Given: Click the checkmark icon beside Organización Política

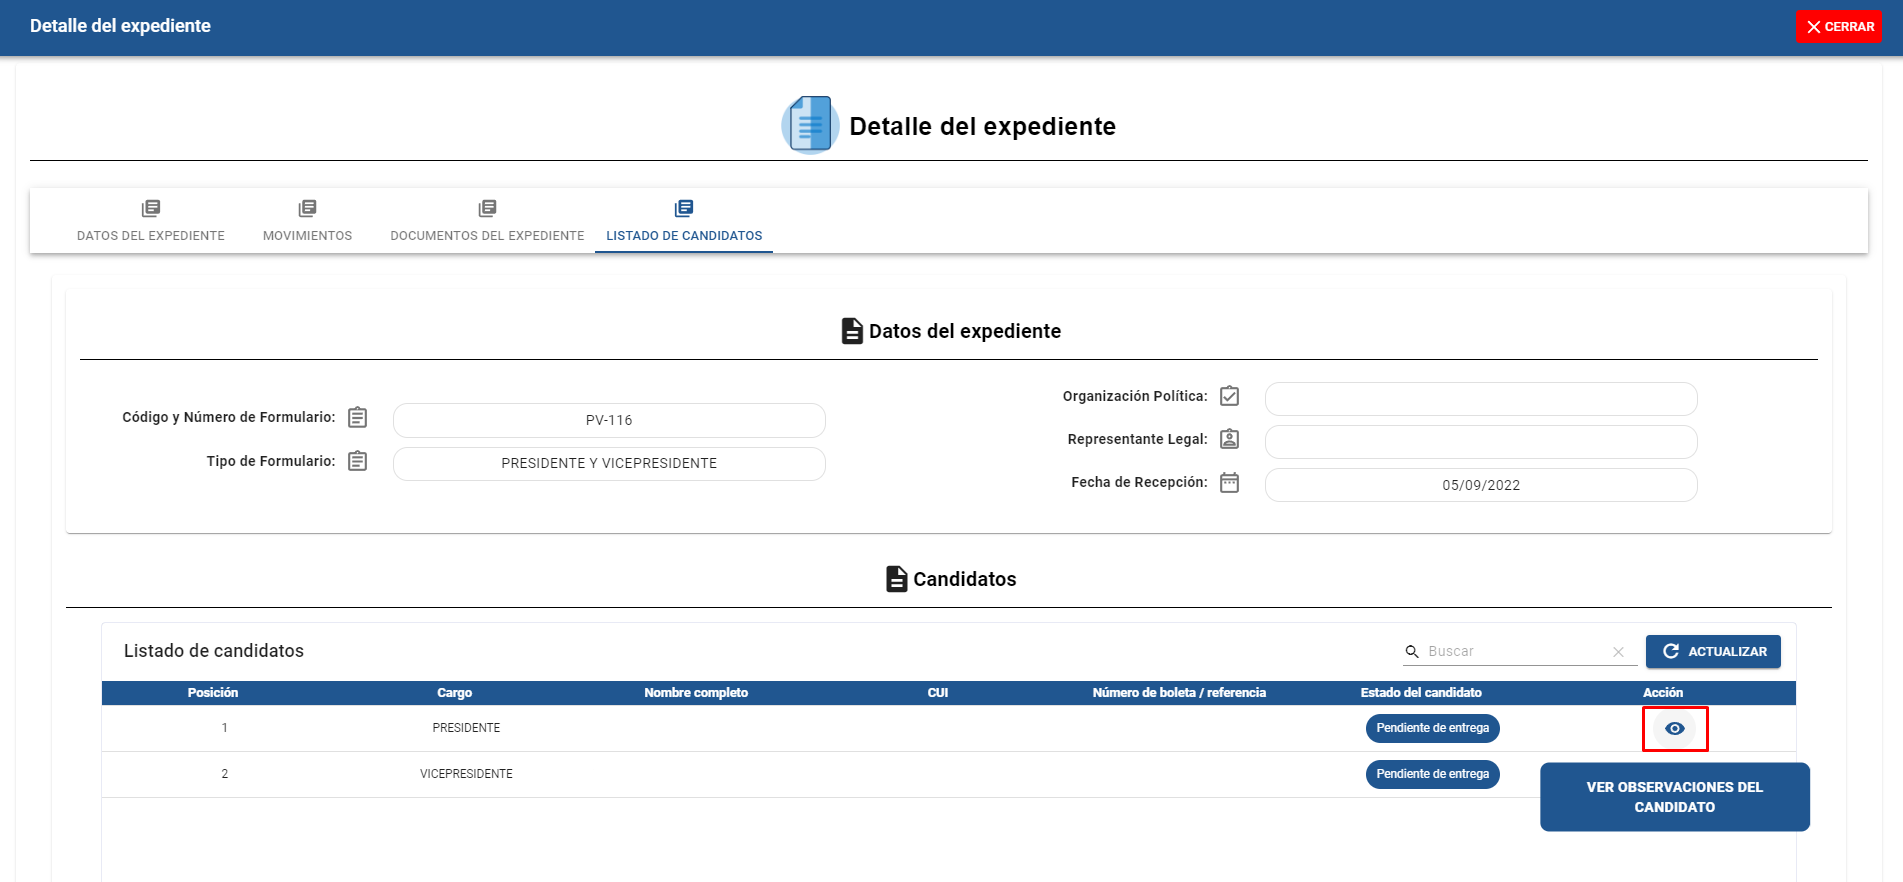Looking at the screenshot, I should click(x=1229, y=396).
